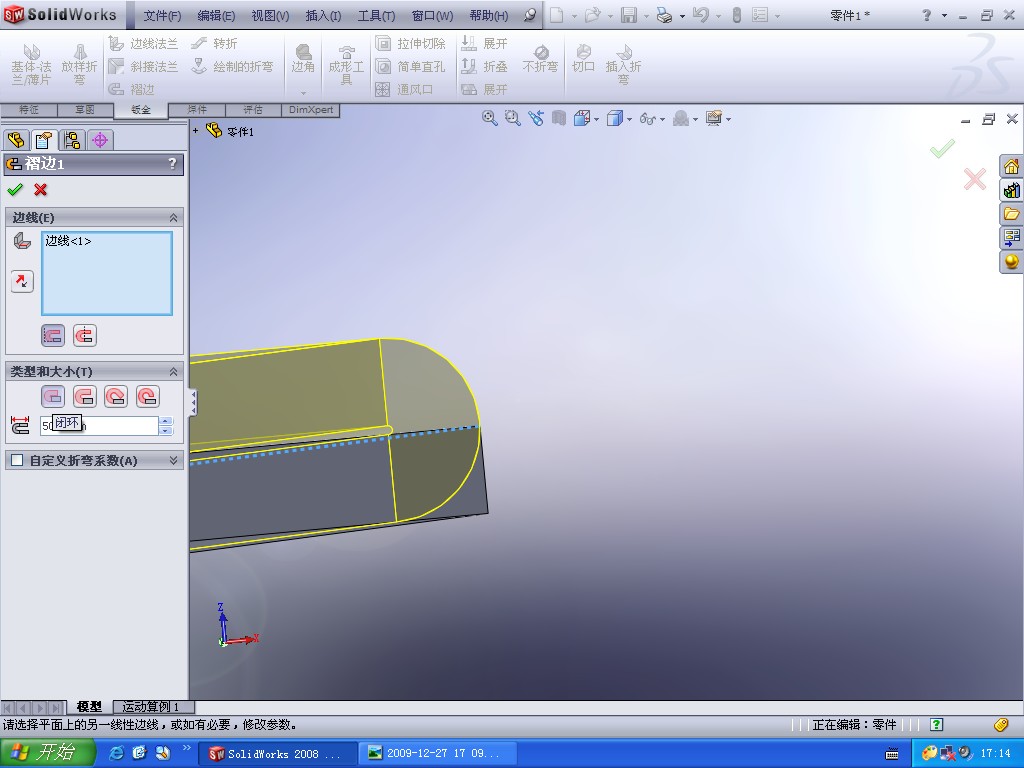
Task: Click the Undo icon
Action: pos(701,15)
